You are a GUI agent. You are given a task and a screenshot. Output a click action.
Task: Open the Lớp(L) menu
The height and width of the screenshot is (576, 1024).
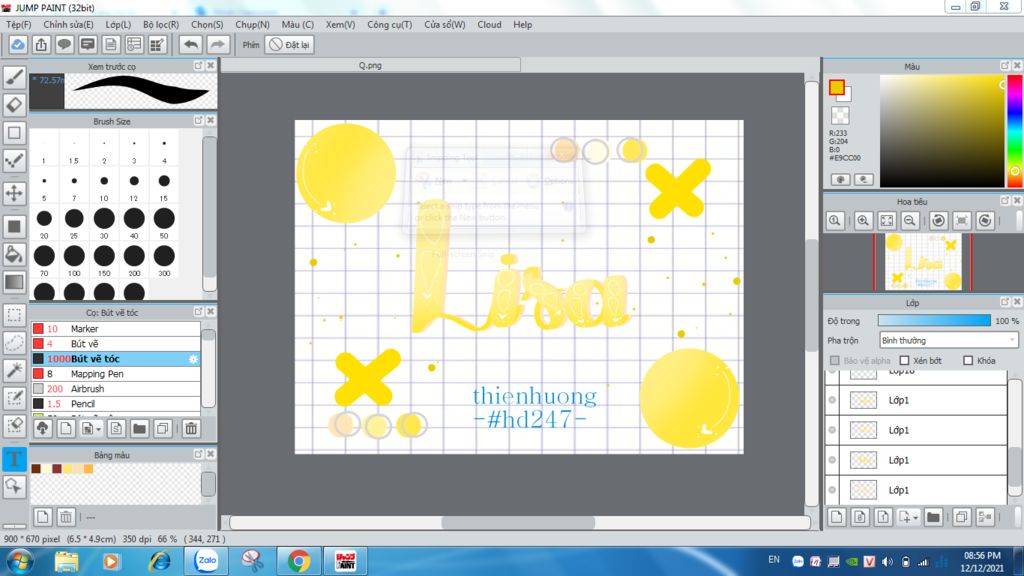[118, 24]
